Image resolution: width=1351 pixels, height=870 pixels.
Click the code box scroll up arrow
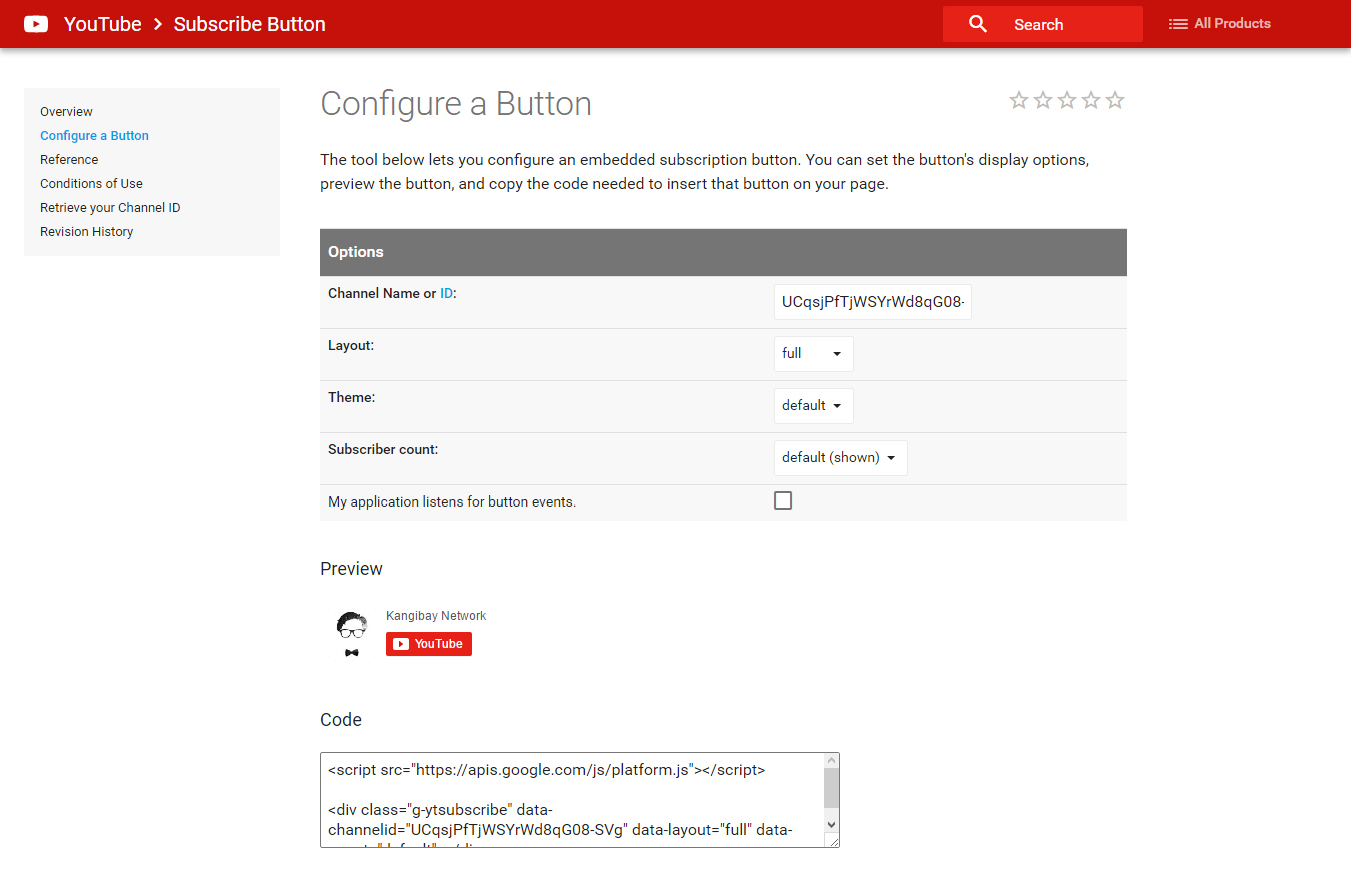tap(831, 761)
